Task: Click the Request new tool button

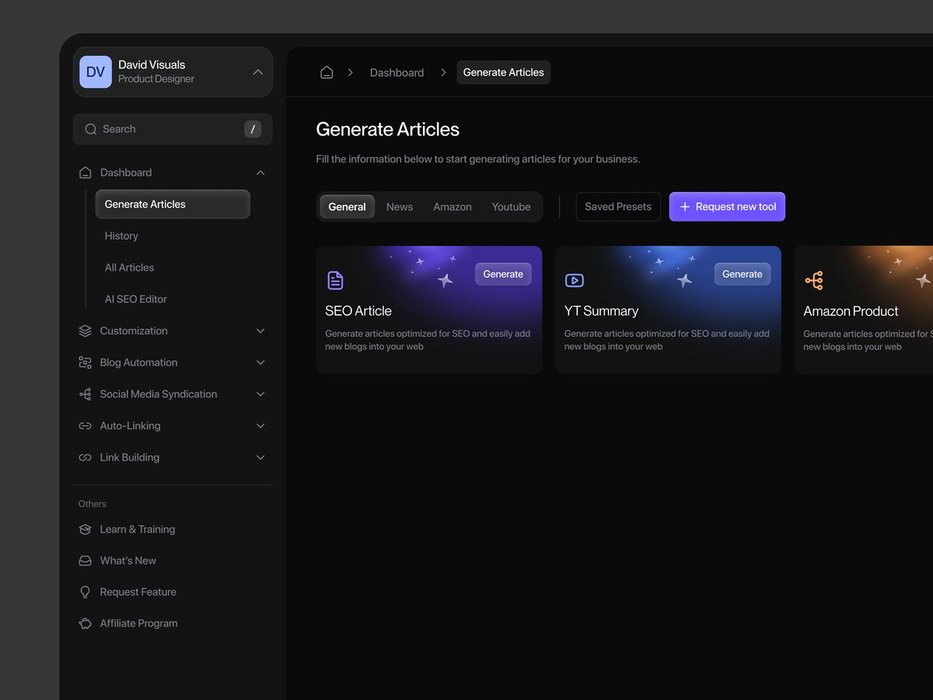Action: (727, 207)
